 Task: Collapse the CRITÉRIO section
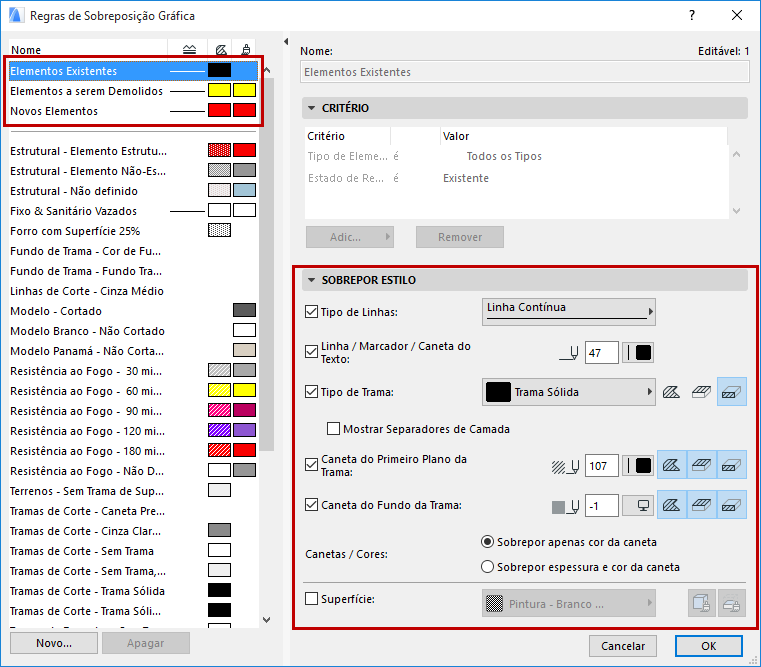coord(312,108)
